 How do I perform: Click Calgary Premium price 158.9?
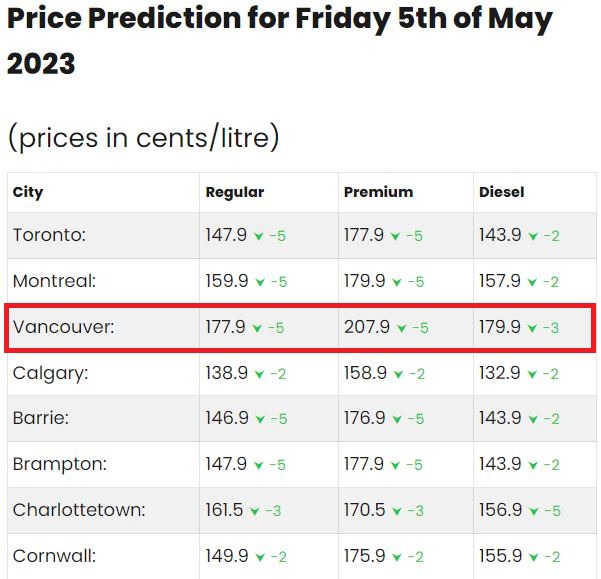(x=365, y=373)
